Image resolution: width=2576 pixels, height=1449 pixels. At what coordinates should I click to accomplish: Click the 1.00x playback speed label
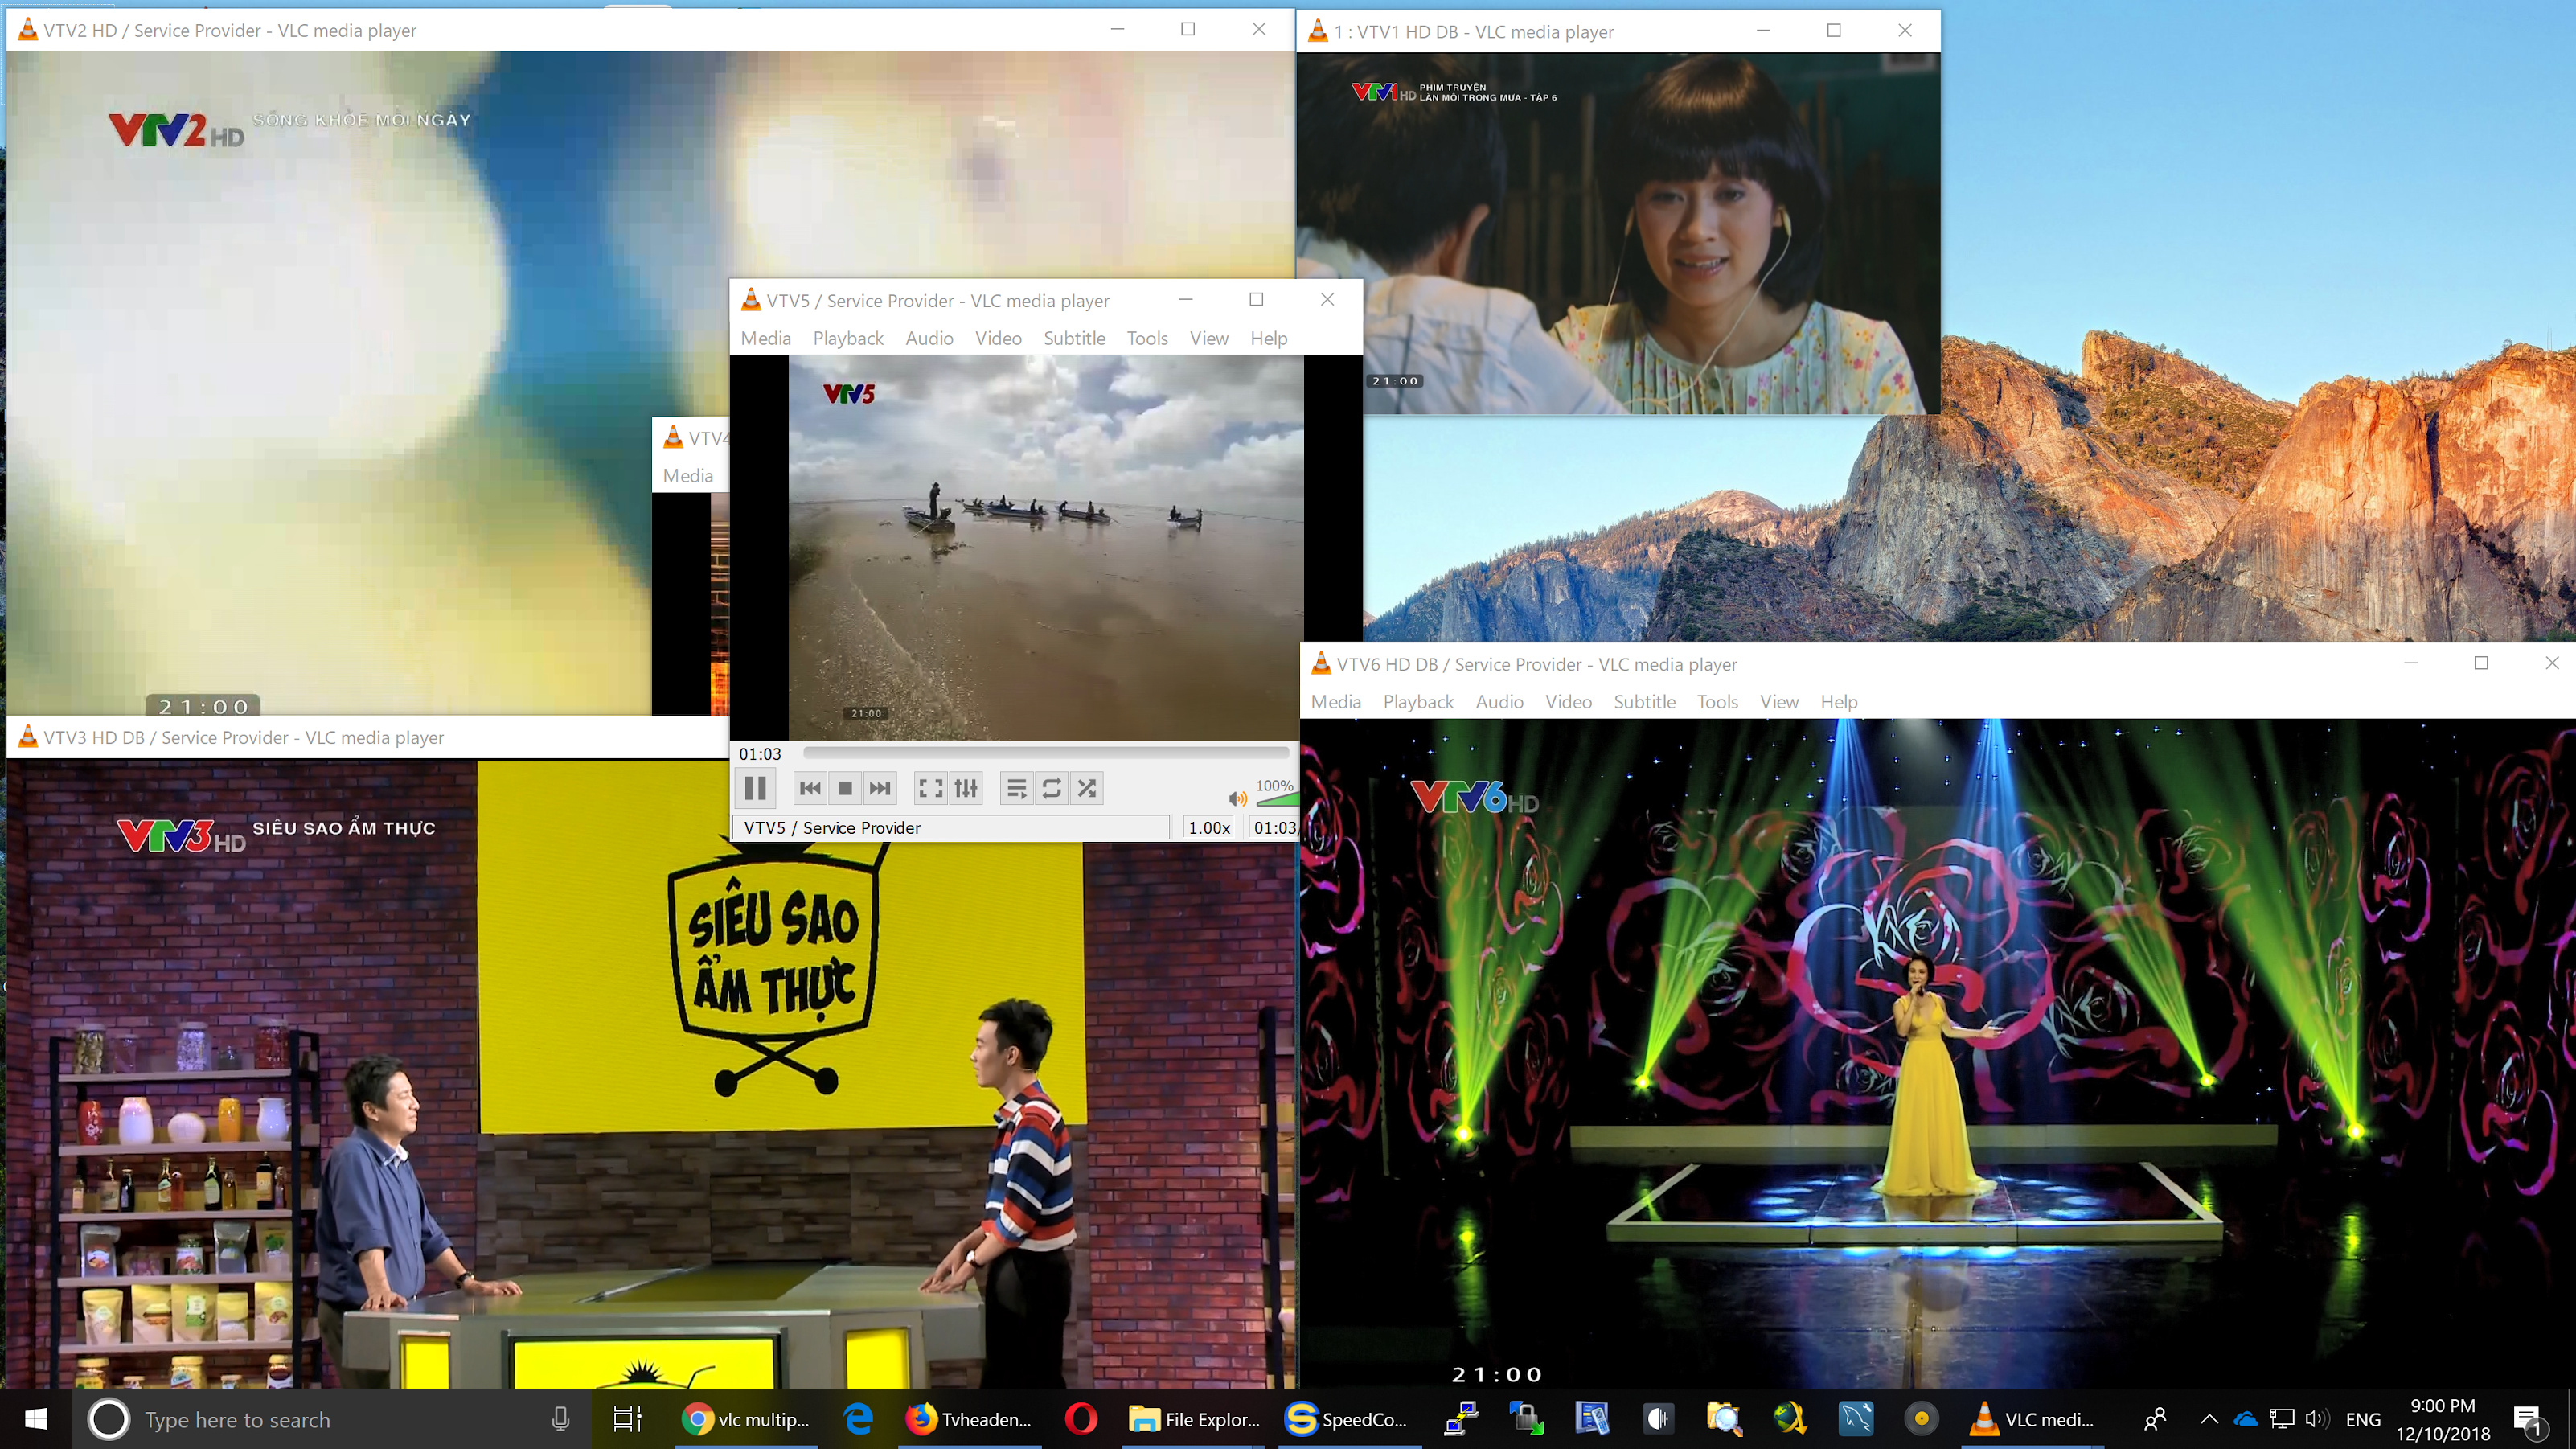(1209, 828)
